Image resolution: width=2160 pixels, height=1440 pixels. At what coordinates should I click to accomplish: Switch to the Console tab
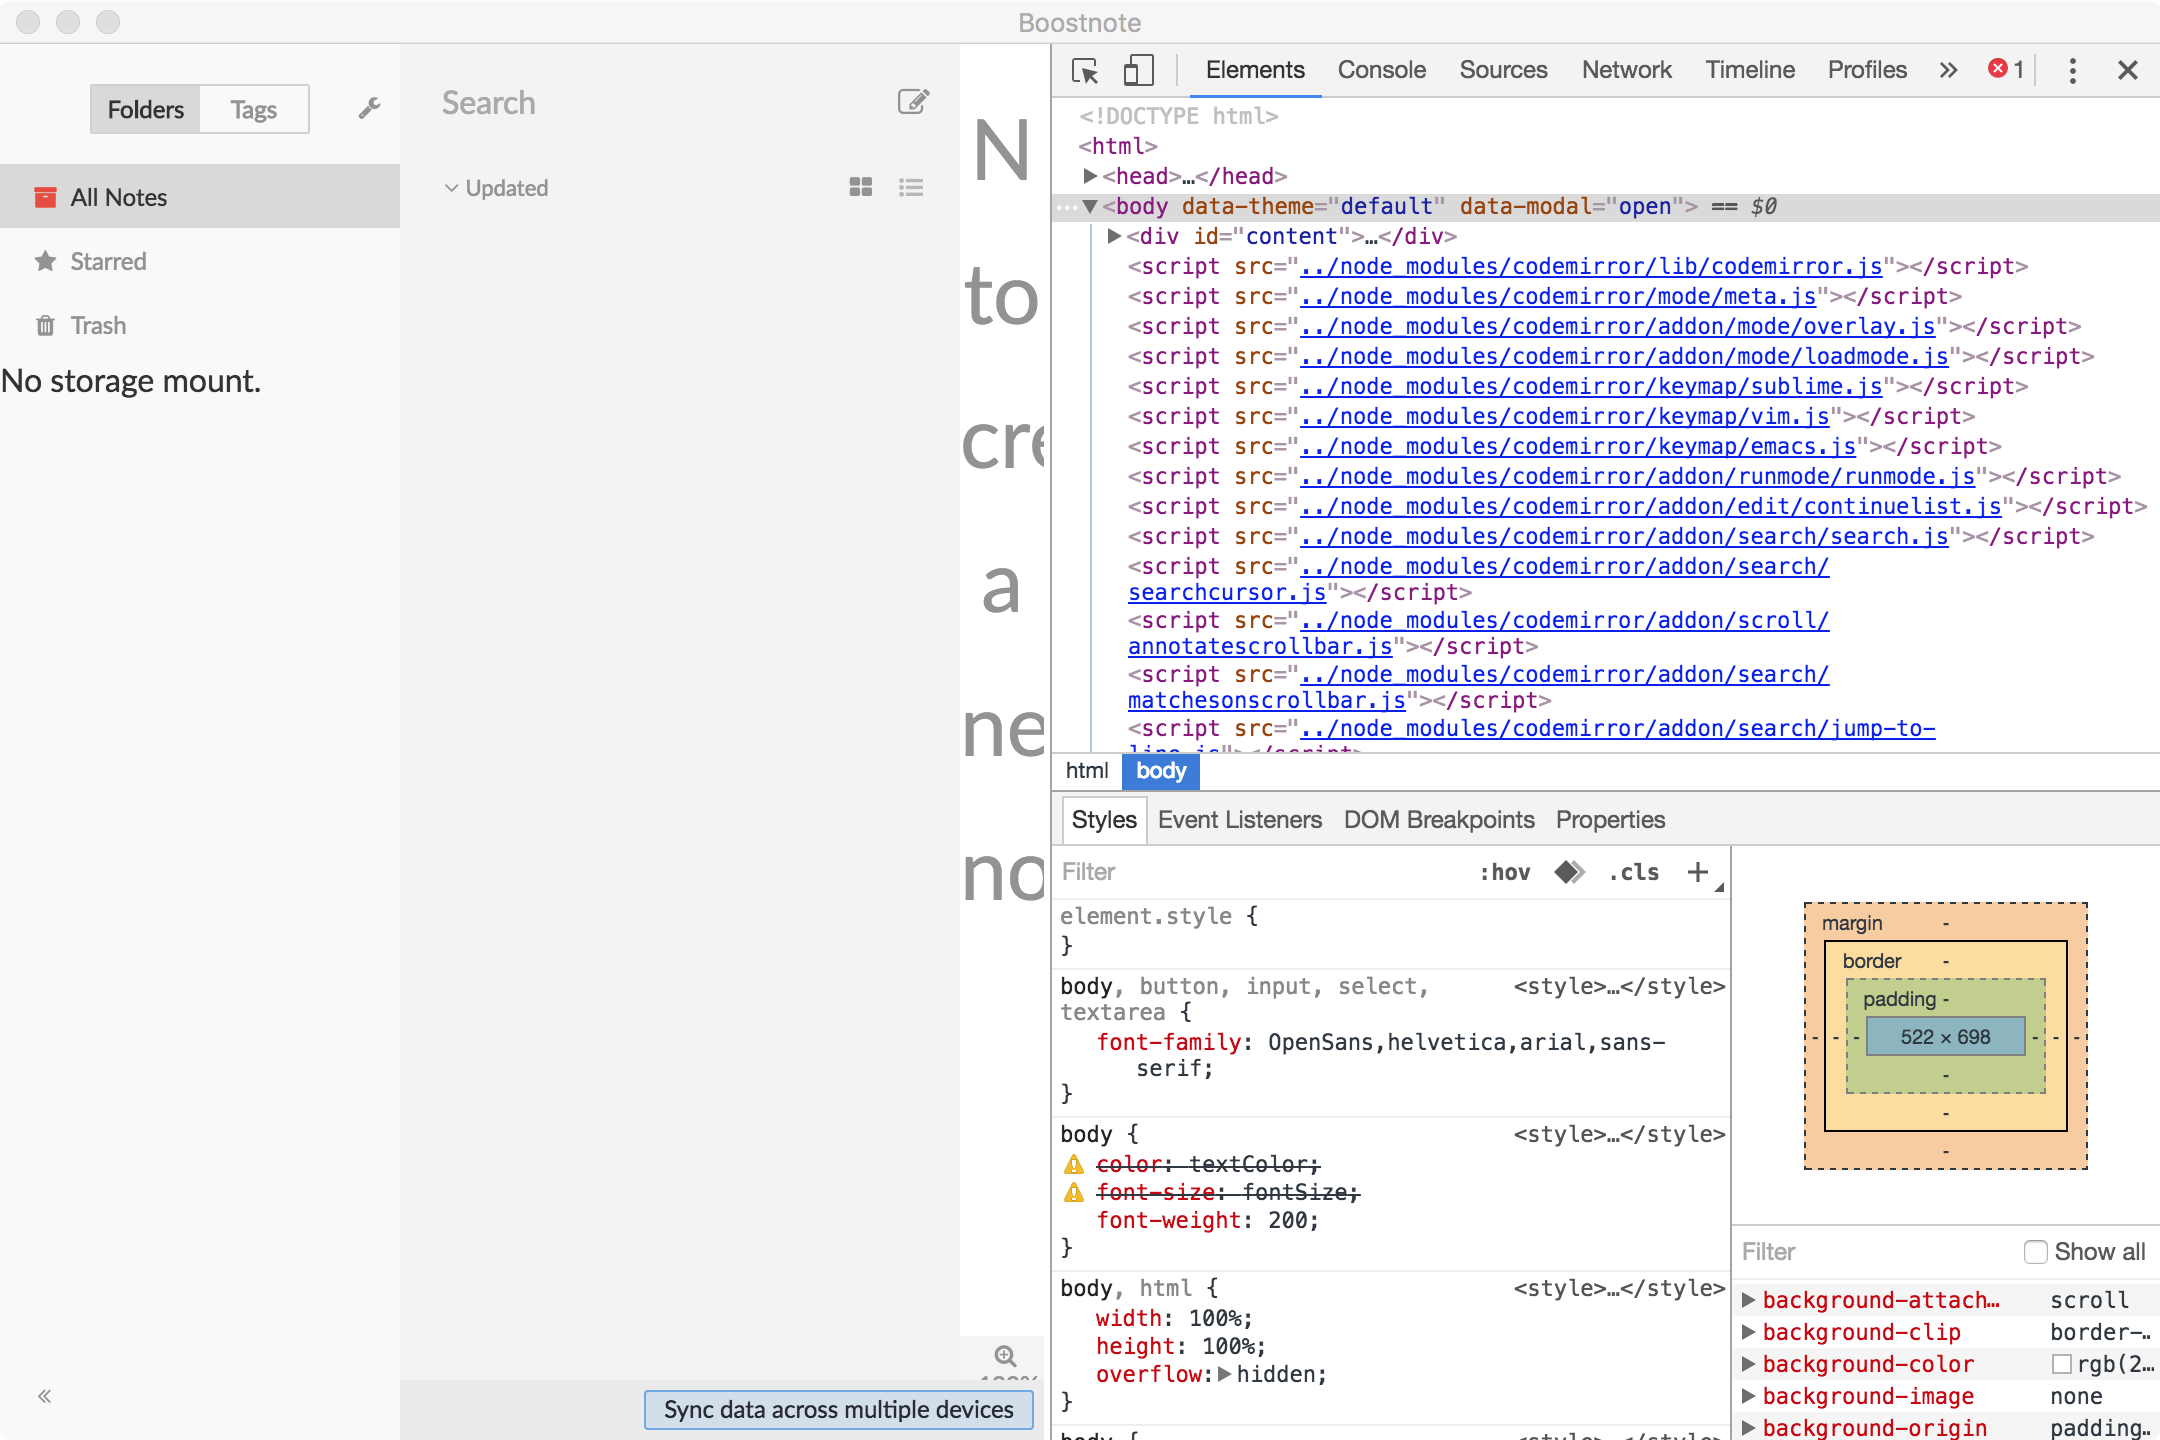point(1381,70)
